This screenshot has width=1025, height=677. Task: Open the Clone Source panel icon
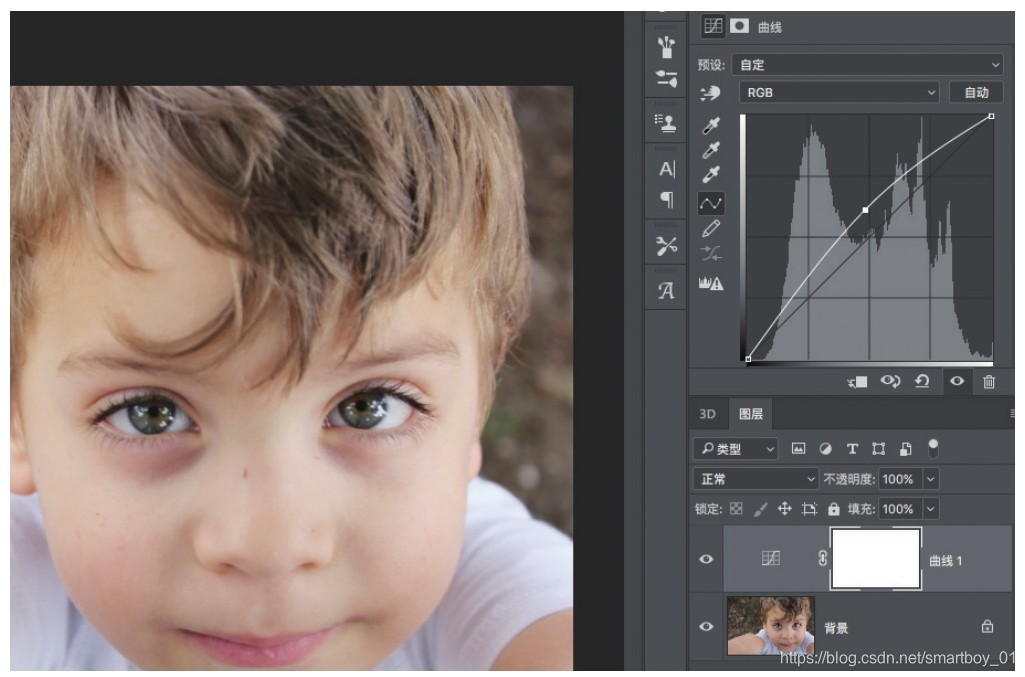[665, 122]
